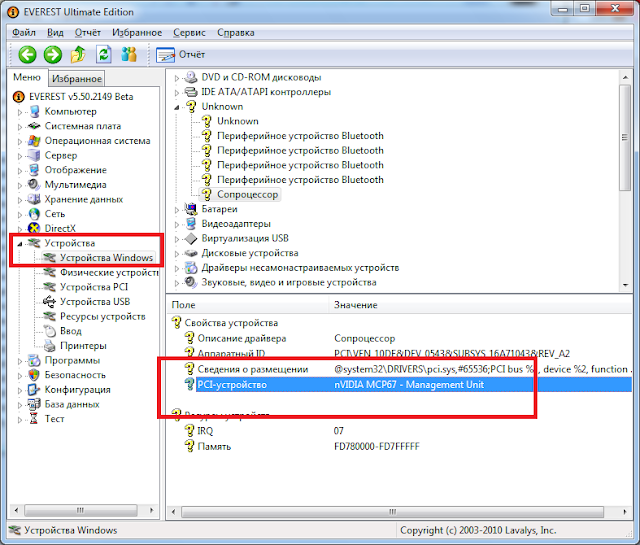This screenshot has width=640, height=545.
Task: Select the Безопасность shield icon
Action: (x=33, y=375)
